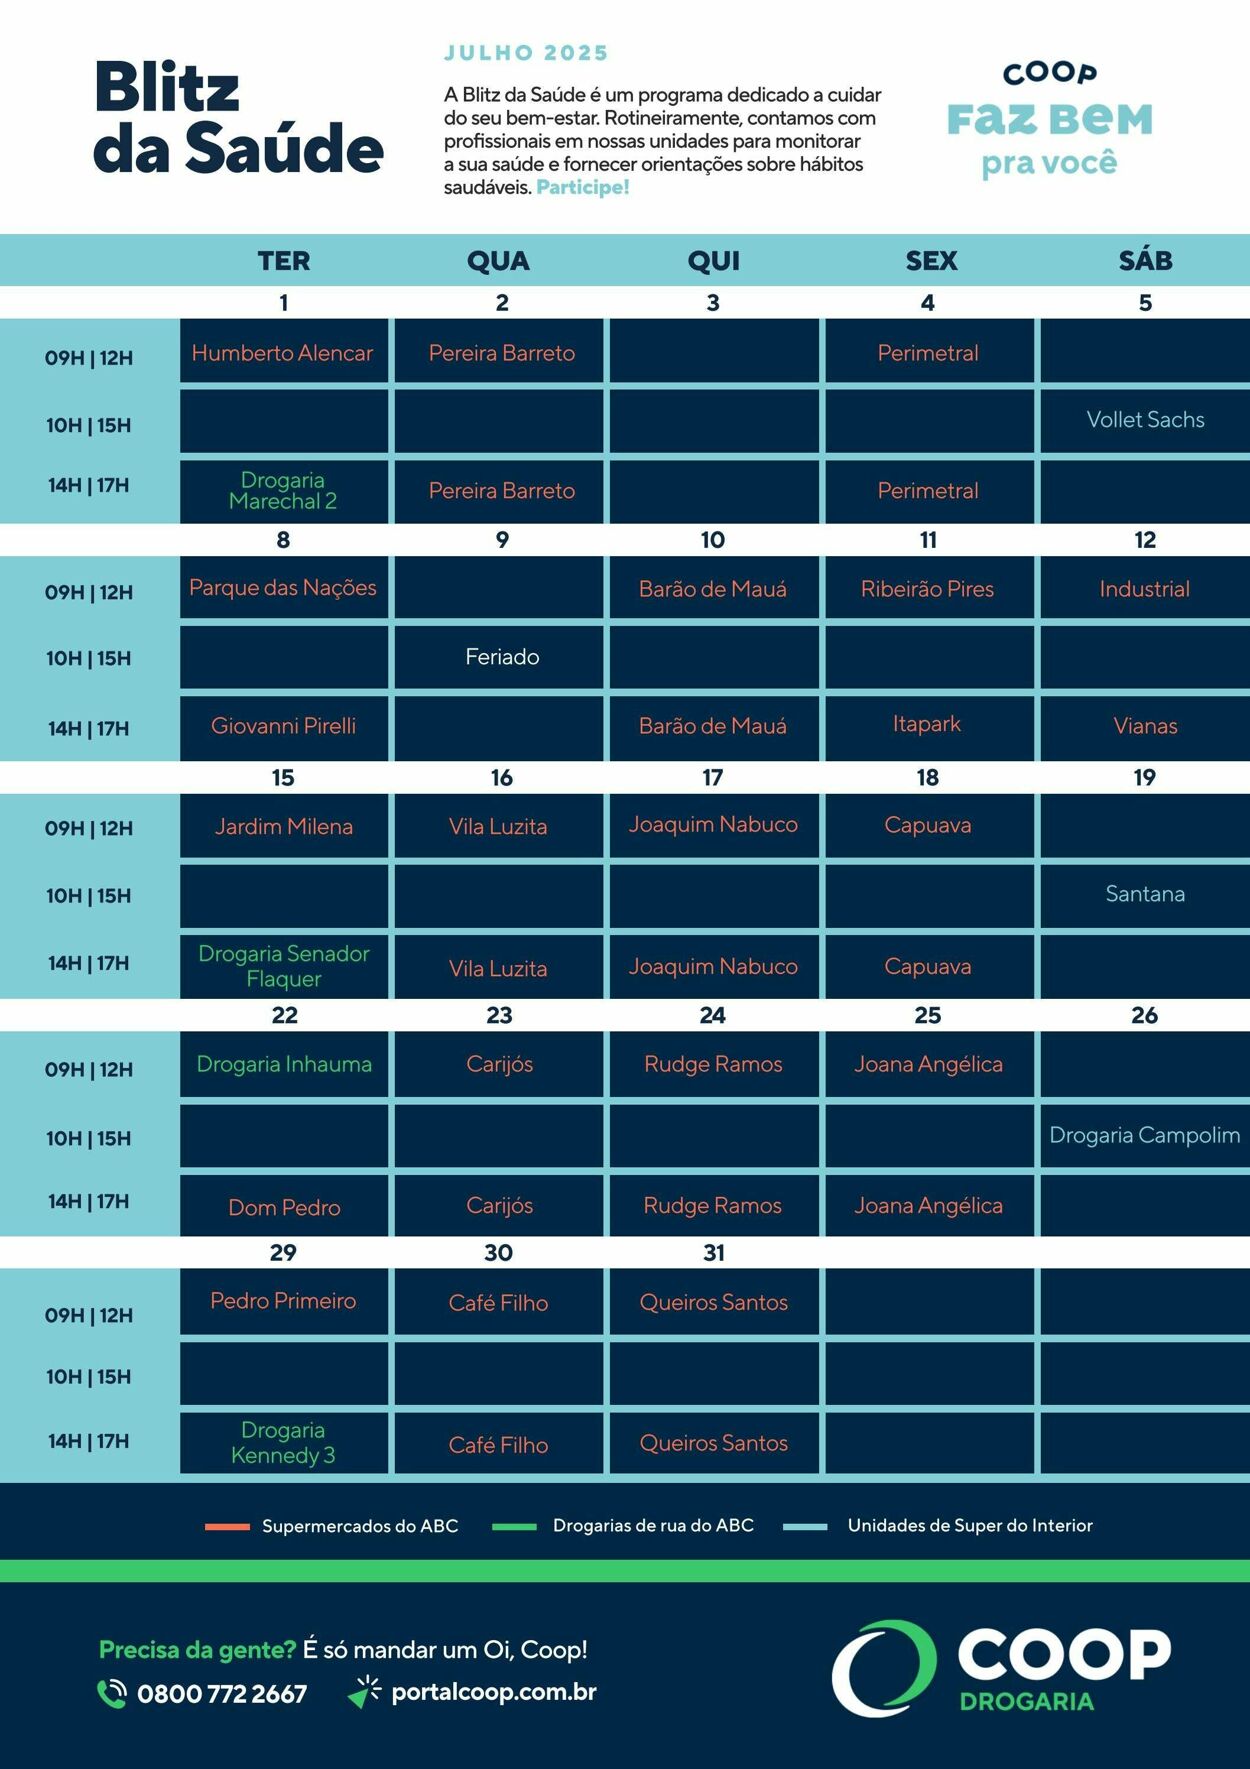The width and height of the screenshot is (1250, 1769).
Task: Click the orange Supermercados do ABC legend swatch
Action: [x=227, y=1526]
